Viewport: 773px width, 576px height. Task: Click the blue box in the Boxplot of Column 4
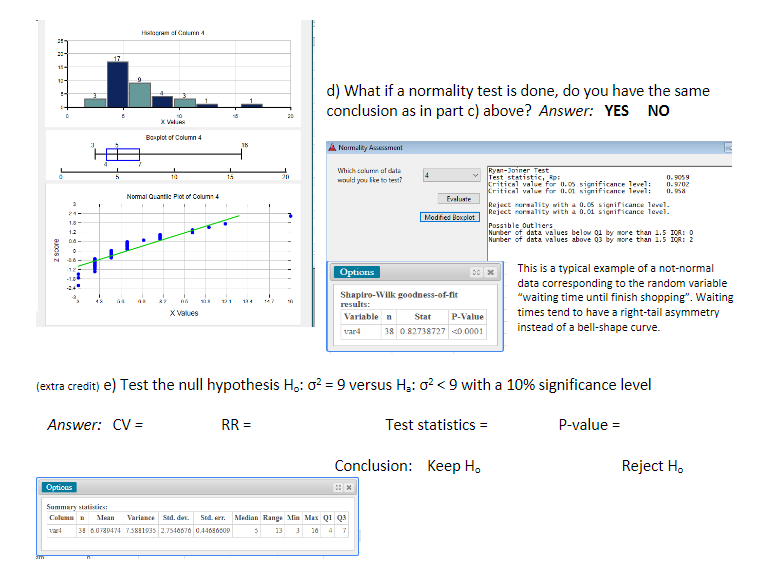(x=123, y=154)
